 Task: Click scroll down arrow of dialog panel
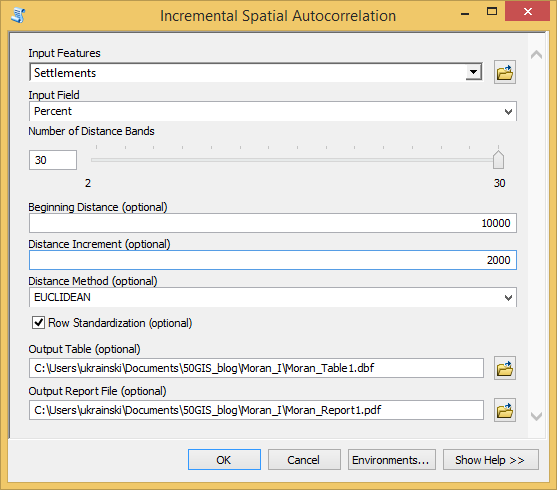click(536, 416)
